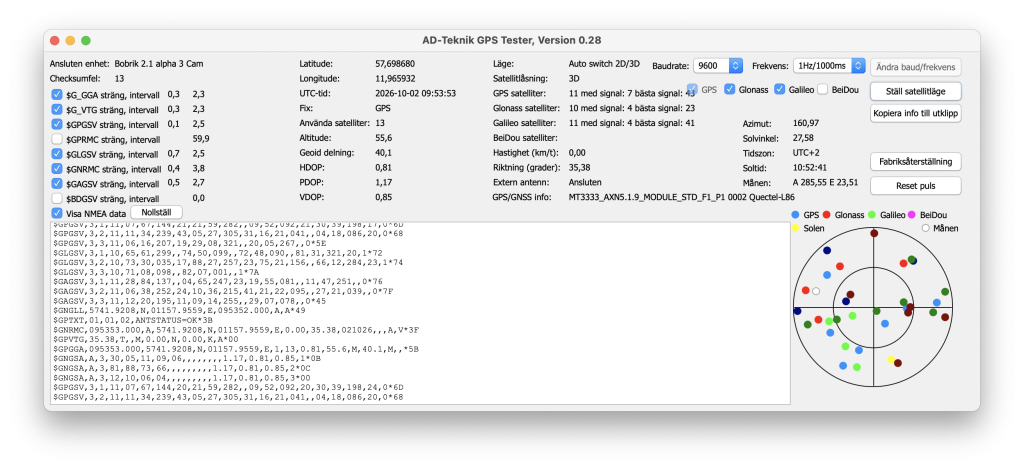Enable the $BDGSV sträng checkbox
Screen dimensions: 1024x469
pyautogui.click(x=57, y=198)
